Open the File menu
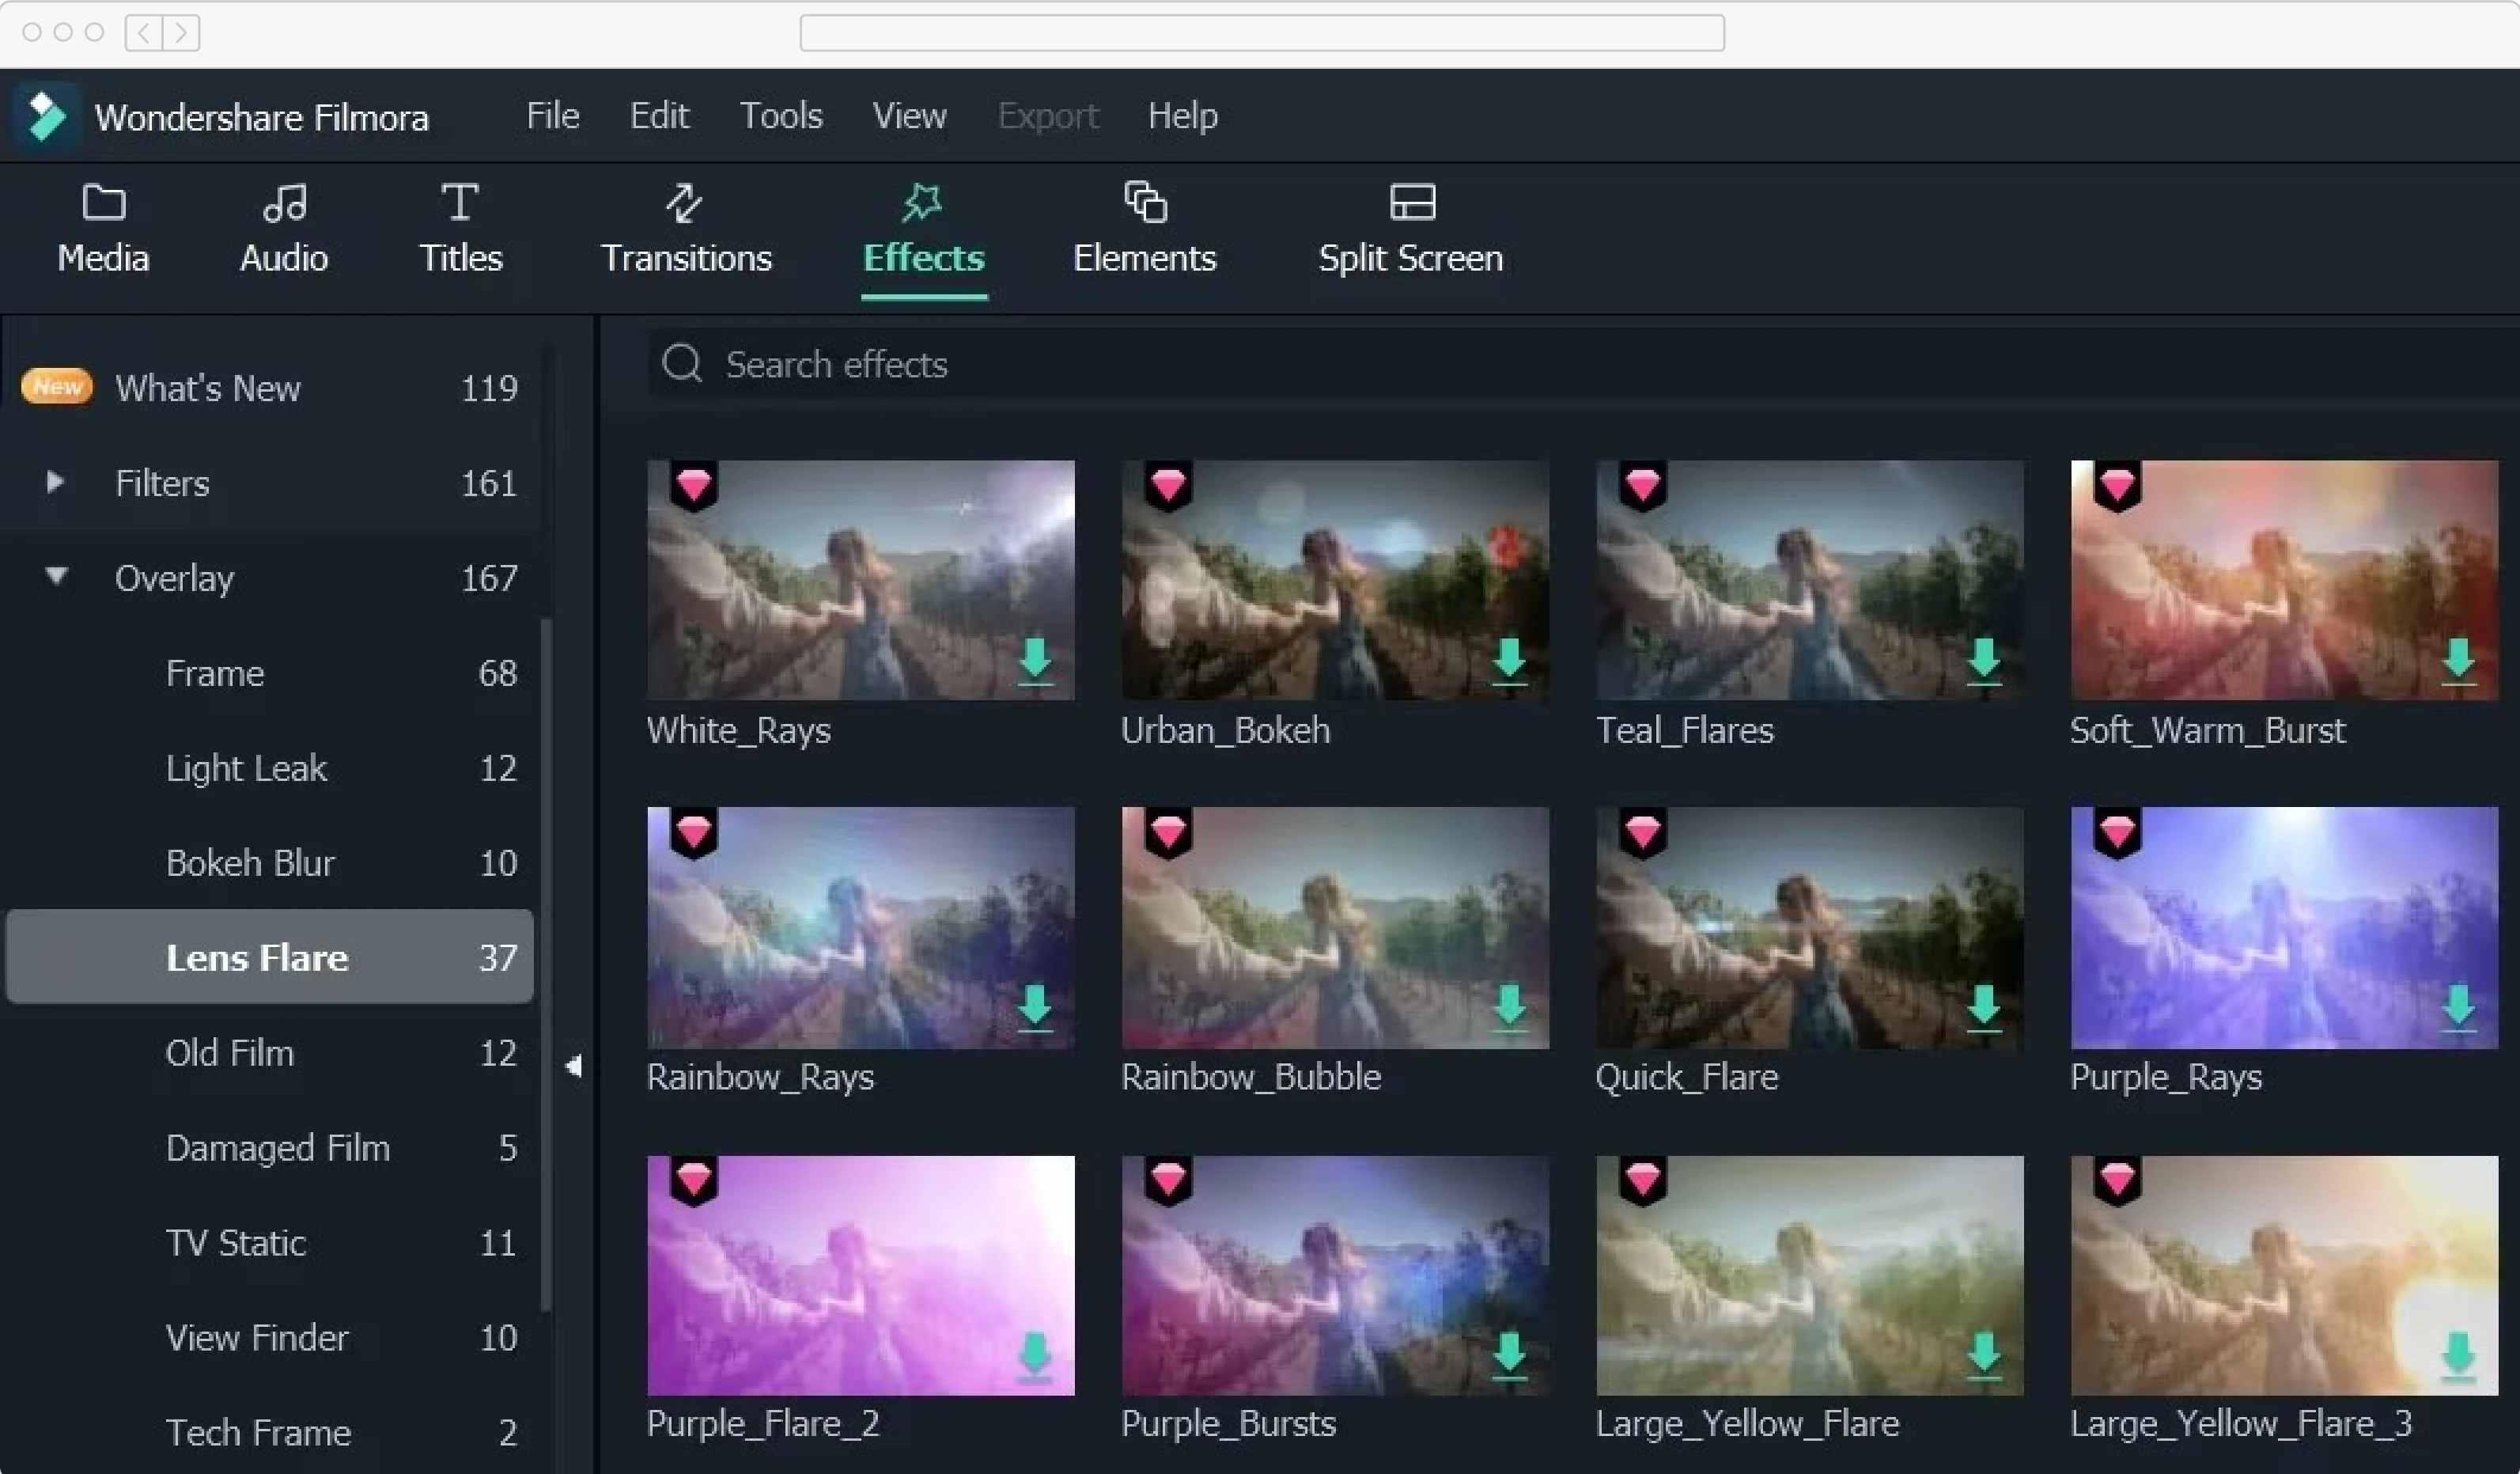 pos(552,115)
